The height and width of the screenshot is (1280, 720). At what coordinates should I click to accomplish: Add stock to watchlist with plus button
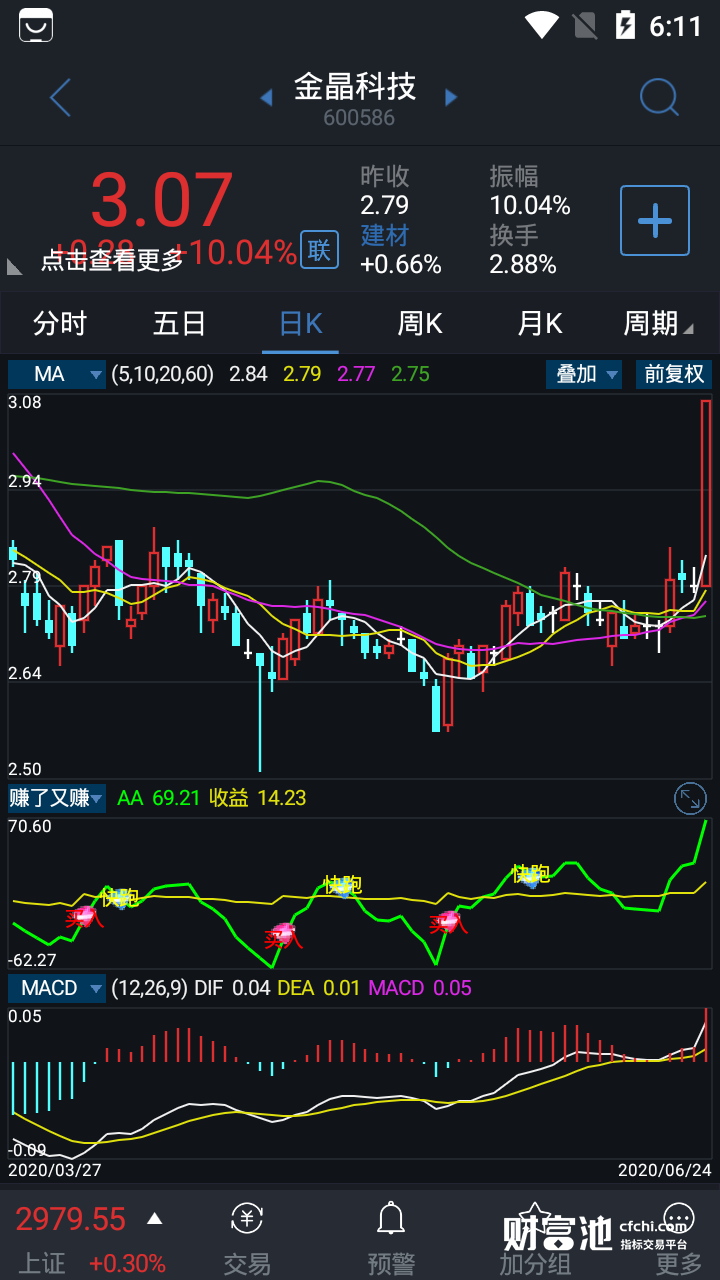coord(655,220)
